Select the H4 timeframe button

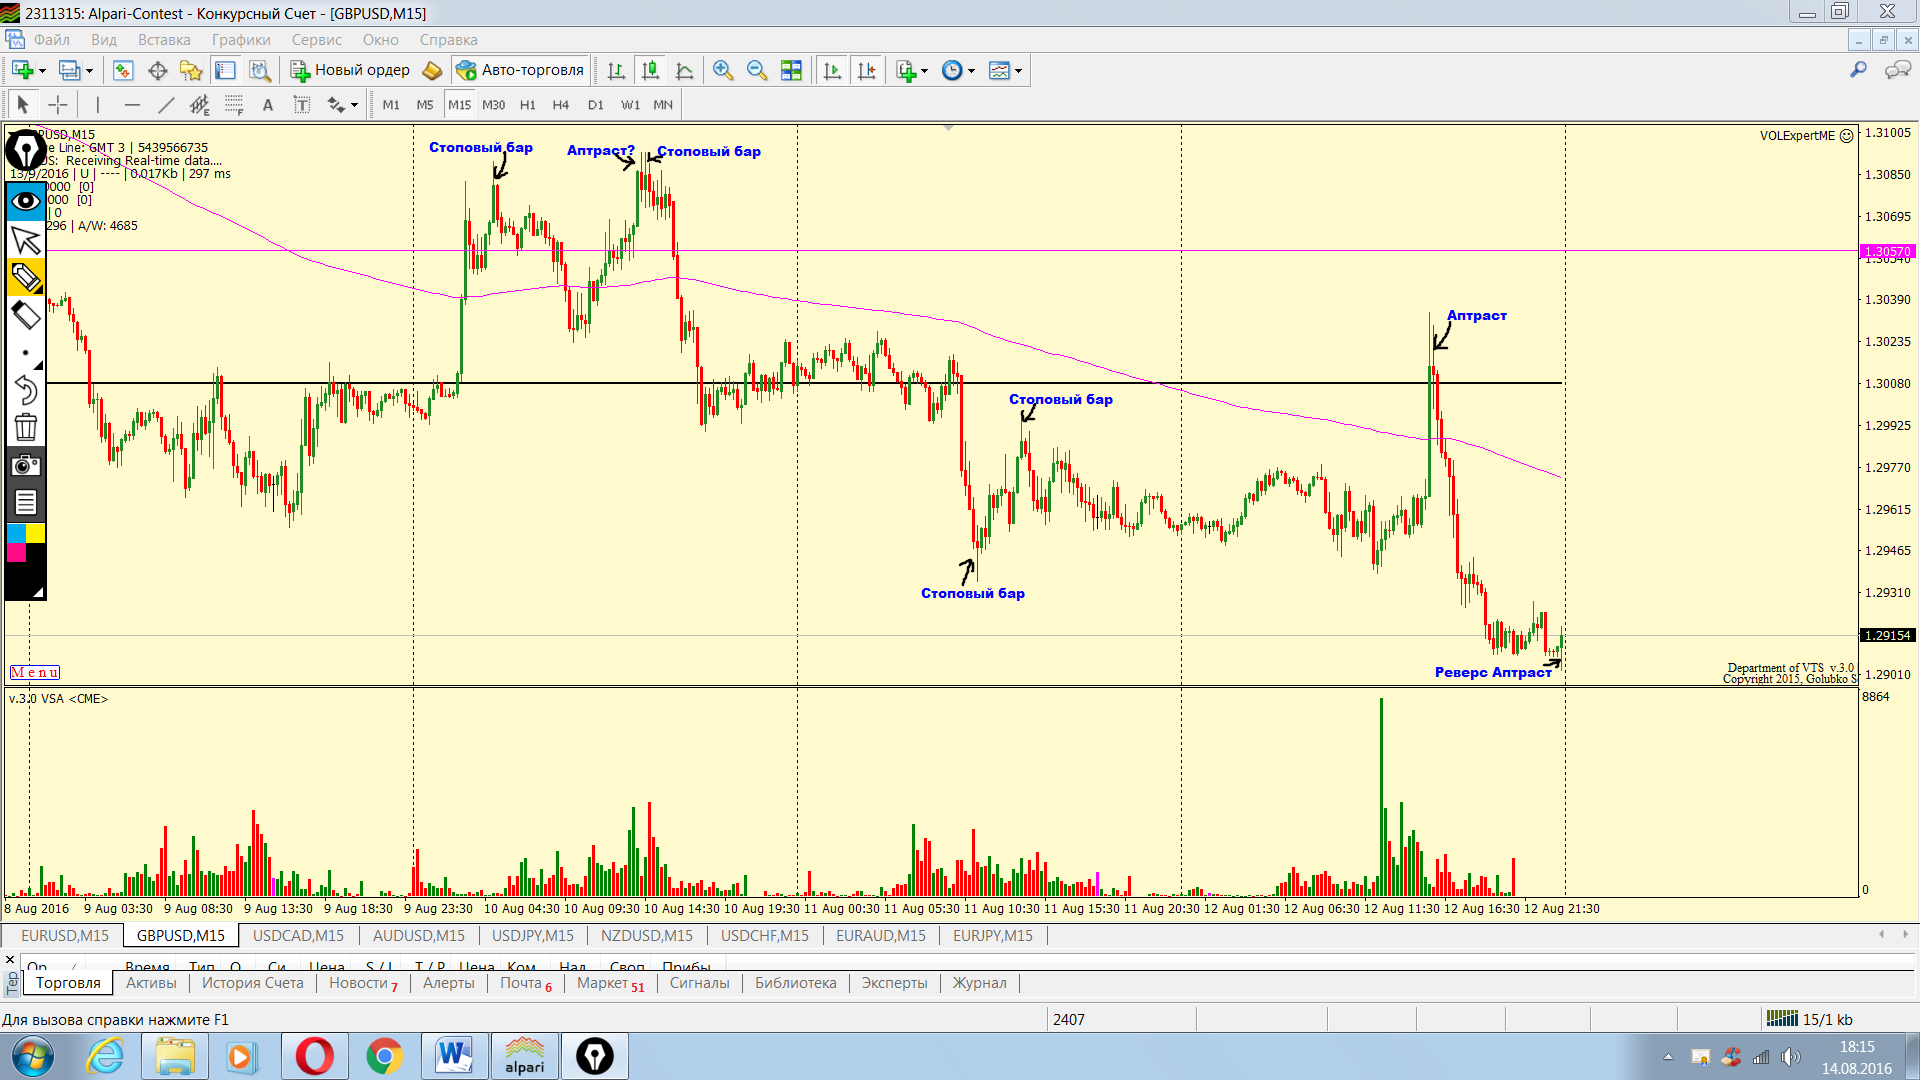(560, 105)
